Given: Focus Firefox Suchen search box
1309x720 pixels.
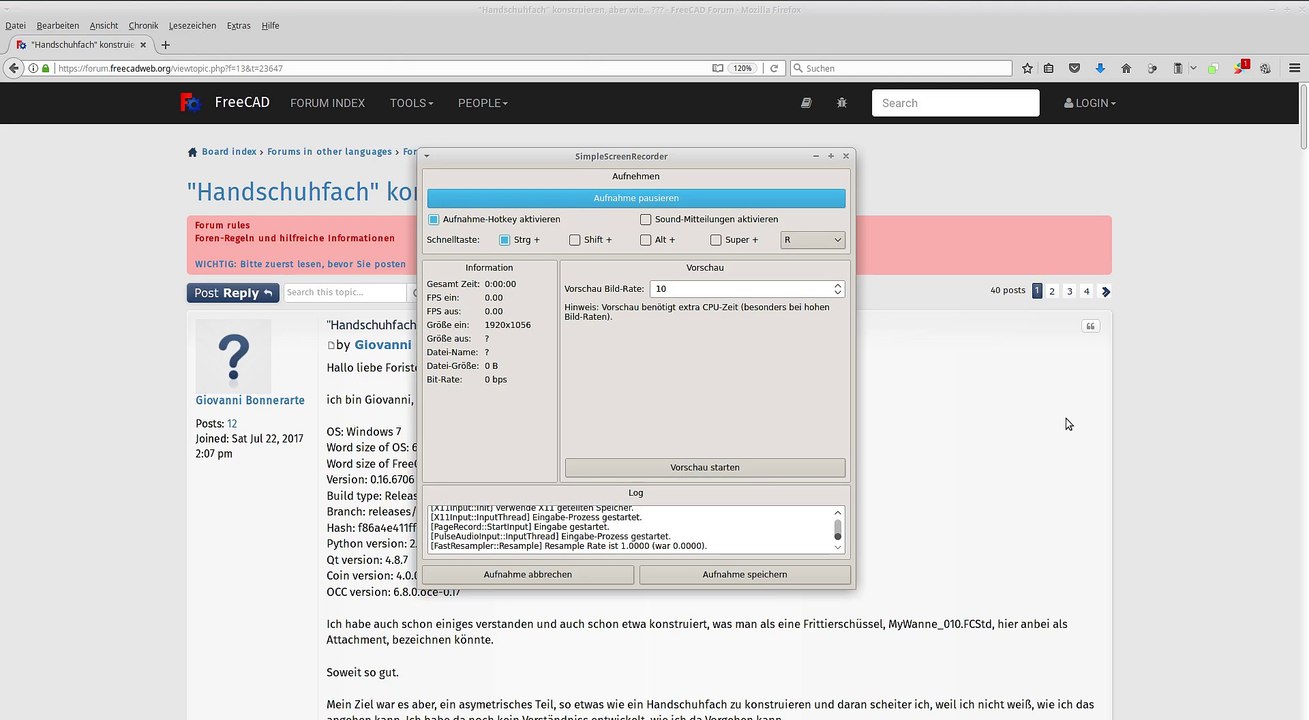Looking at the screenshot, I should click(901, 68).
